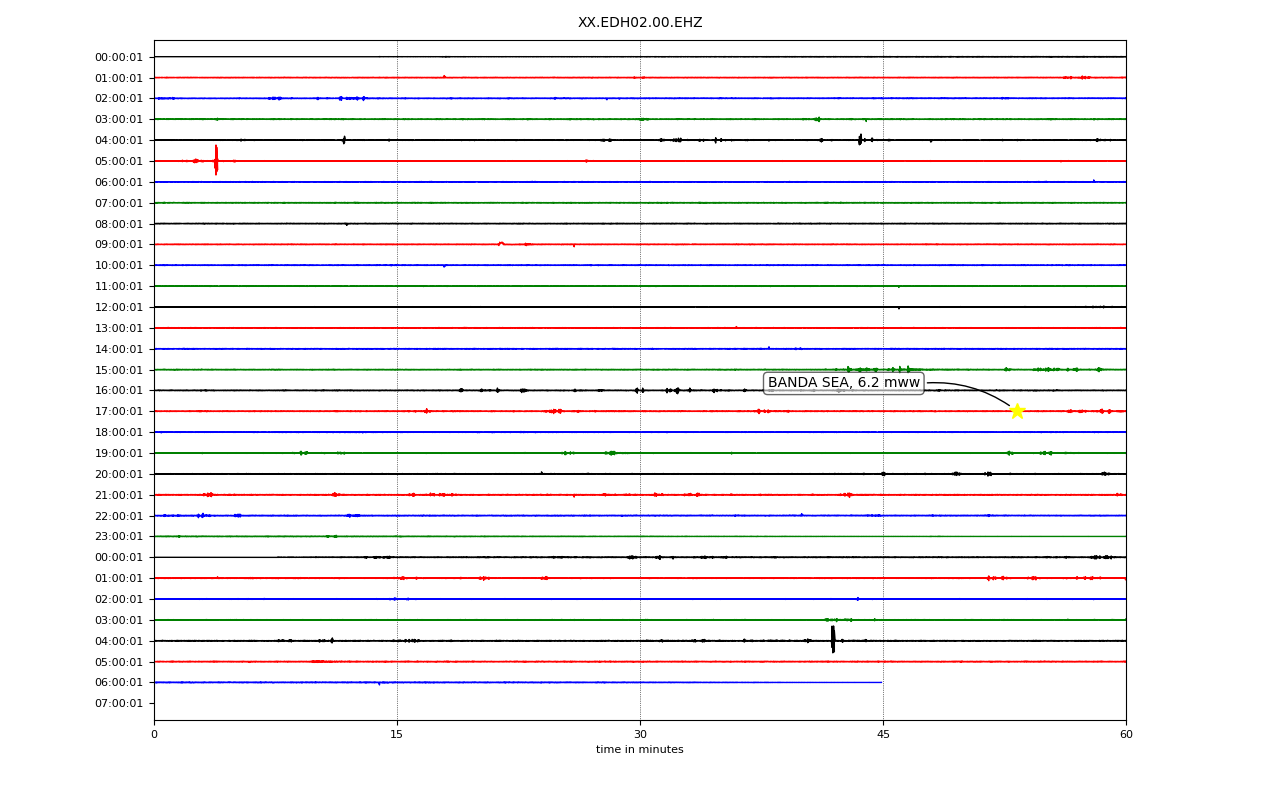The width and height of the screenshot is (1280, 800).
Task: Click the 0 tick on x-axis
Action: (154, 735)
